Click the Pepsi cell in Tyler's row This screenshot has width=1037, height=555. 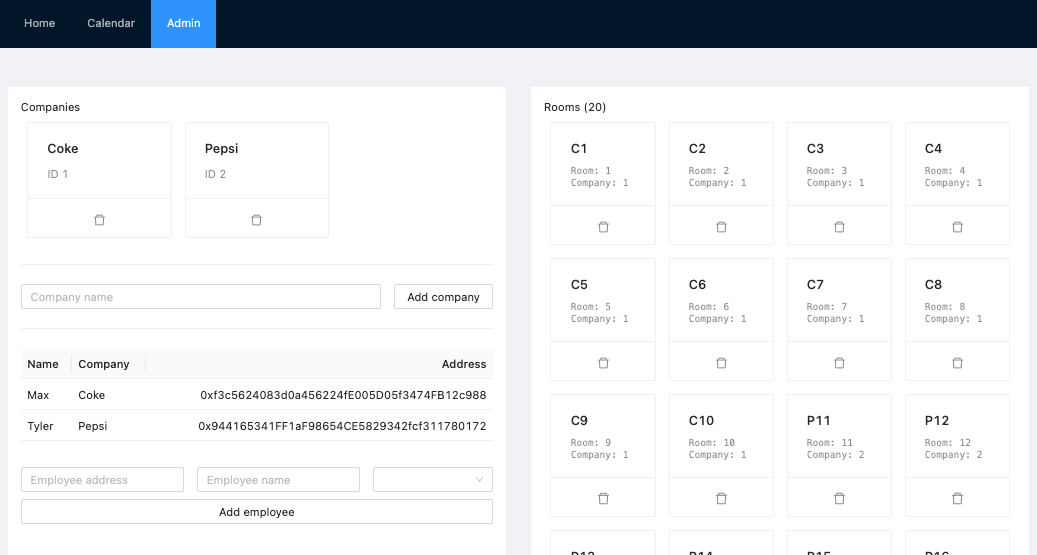coord(93,426)
